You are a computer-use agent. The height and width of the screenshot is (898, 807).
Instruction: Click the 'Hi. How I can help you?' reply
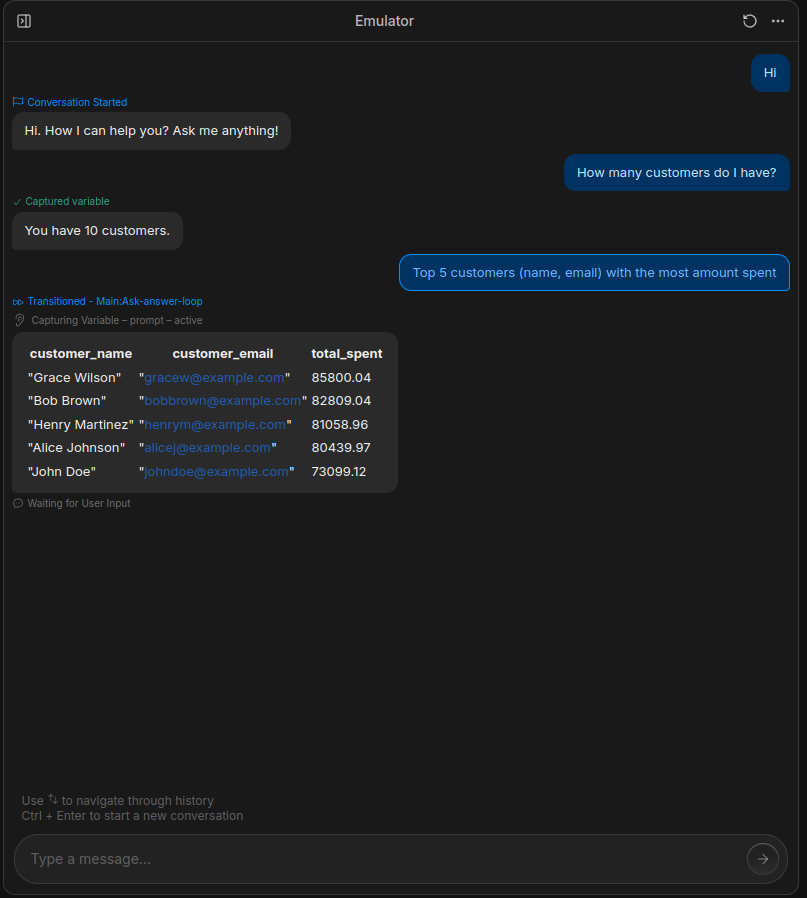pyautogui.click(x=151, y=131)
